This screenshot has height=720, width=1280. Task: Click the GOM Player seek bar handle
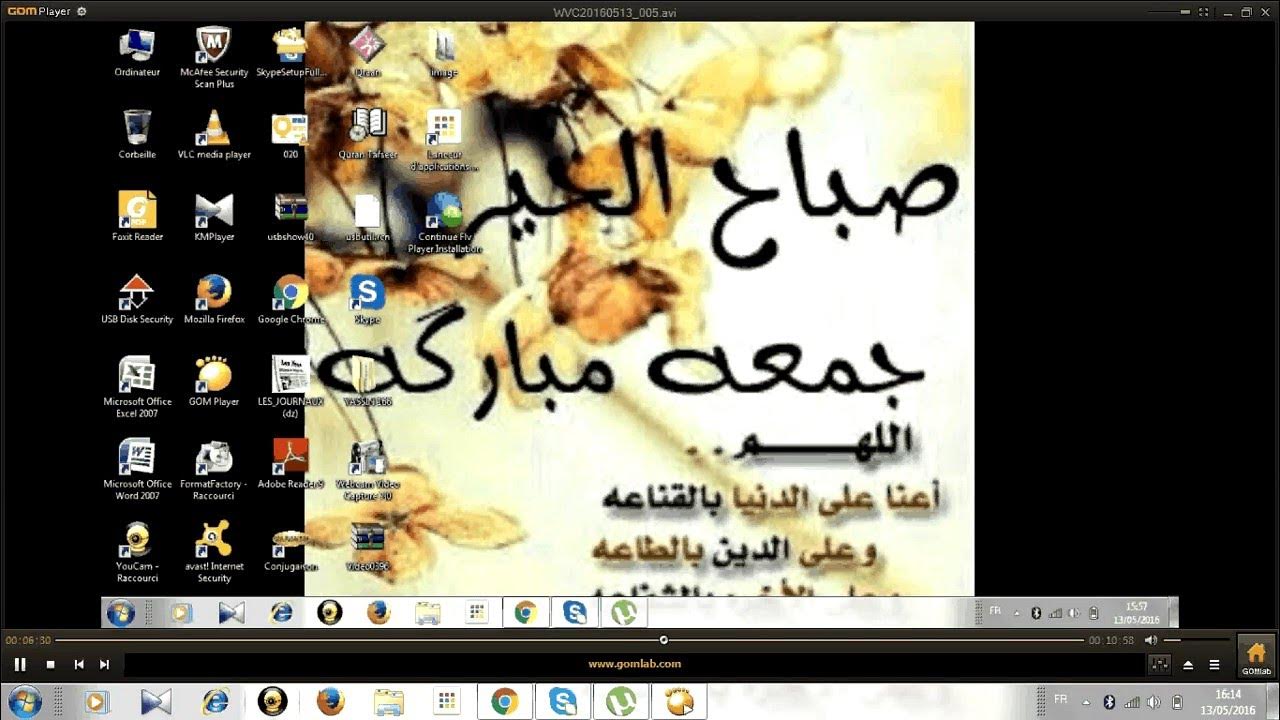[x=663, y=640]
